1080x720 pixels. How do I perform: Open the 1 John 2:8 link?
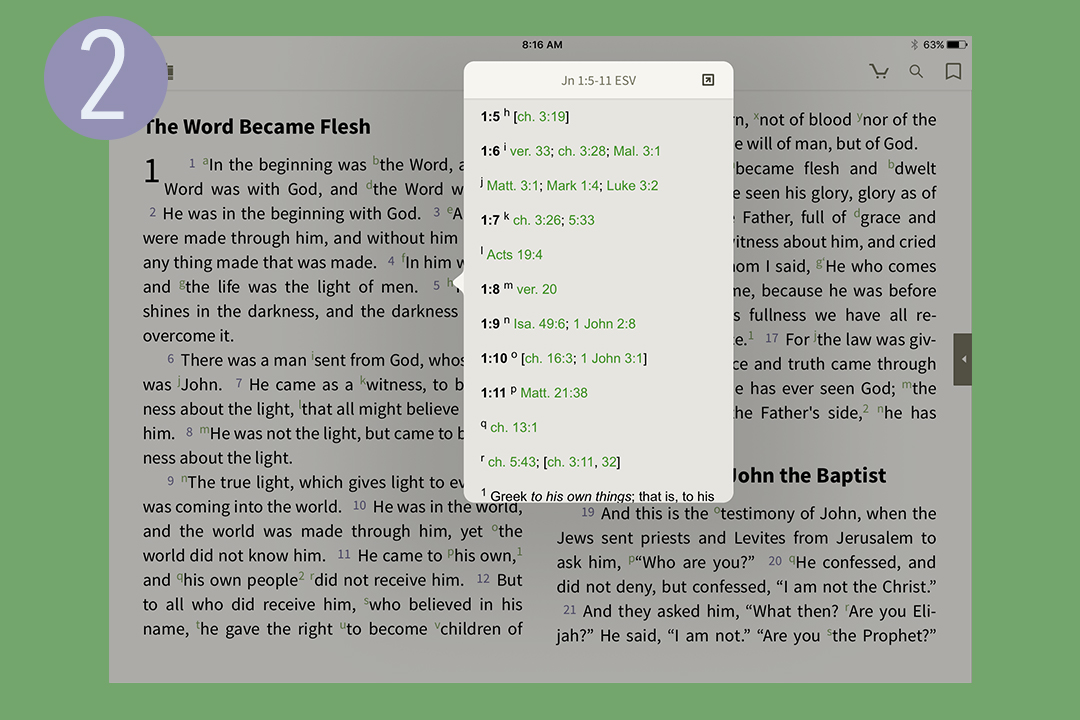click(604, 324)
